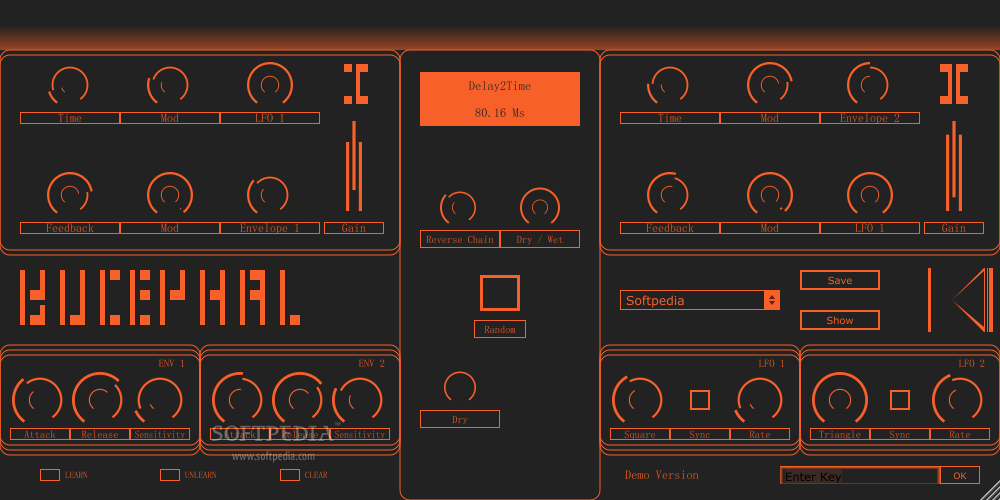Click the Reverse Chain knob

tap(458, 207)
